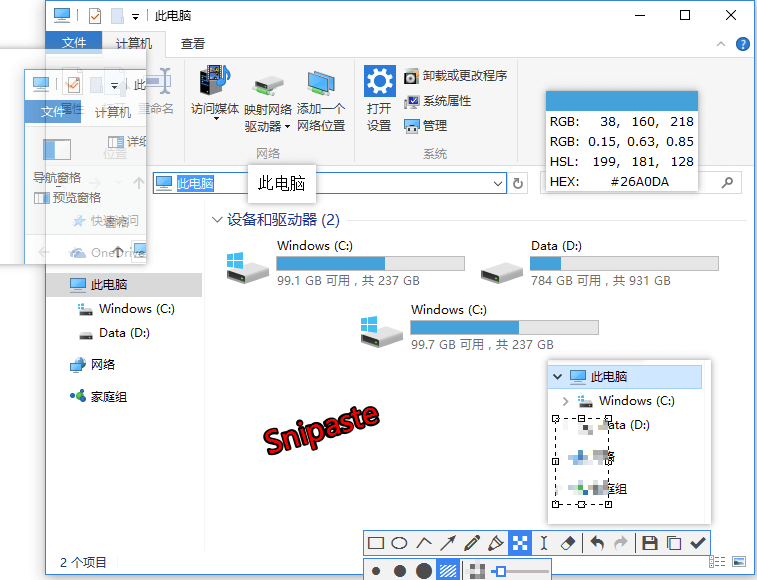Select the Text tool
This screenshot has height=580, width=757.
point(544,543)
